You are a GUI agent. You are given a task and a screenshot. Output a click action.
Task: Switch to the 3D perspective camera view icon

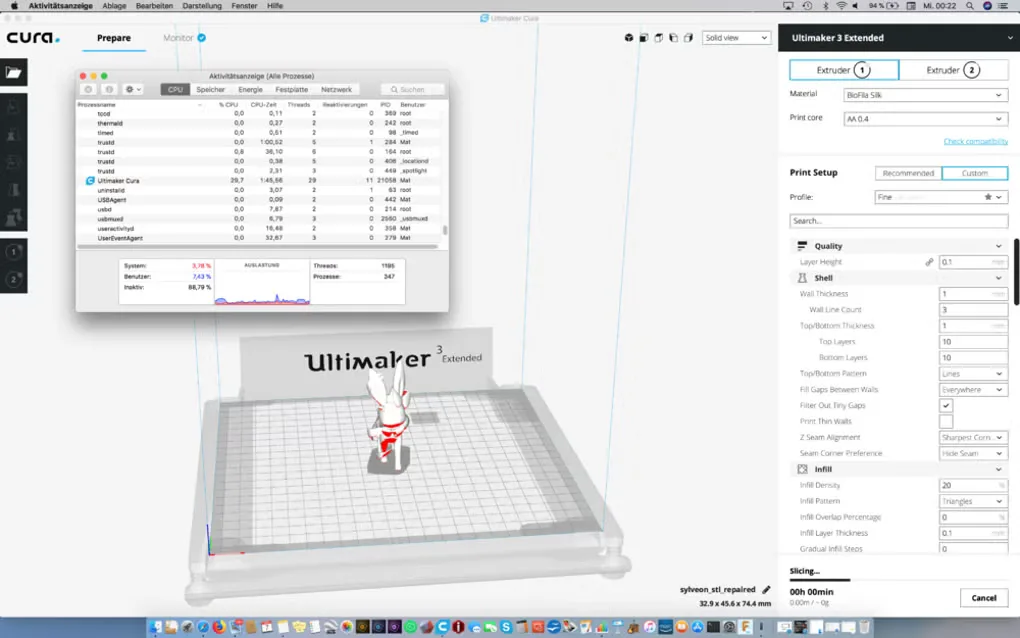coord(628,38)
